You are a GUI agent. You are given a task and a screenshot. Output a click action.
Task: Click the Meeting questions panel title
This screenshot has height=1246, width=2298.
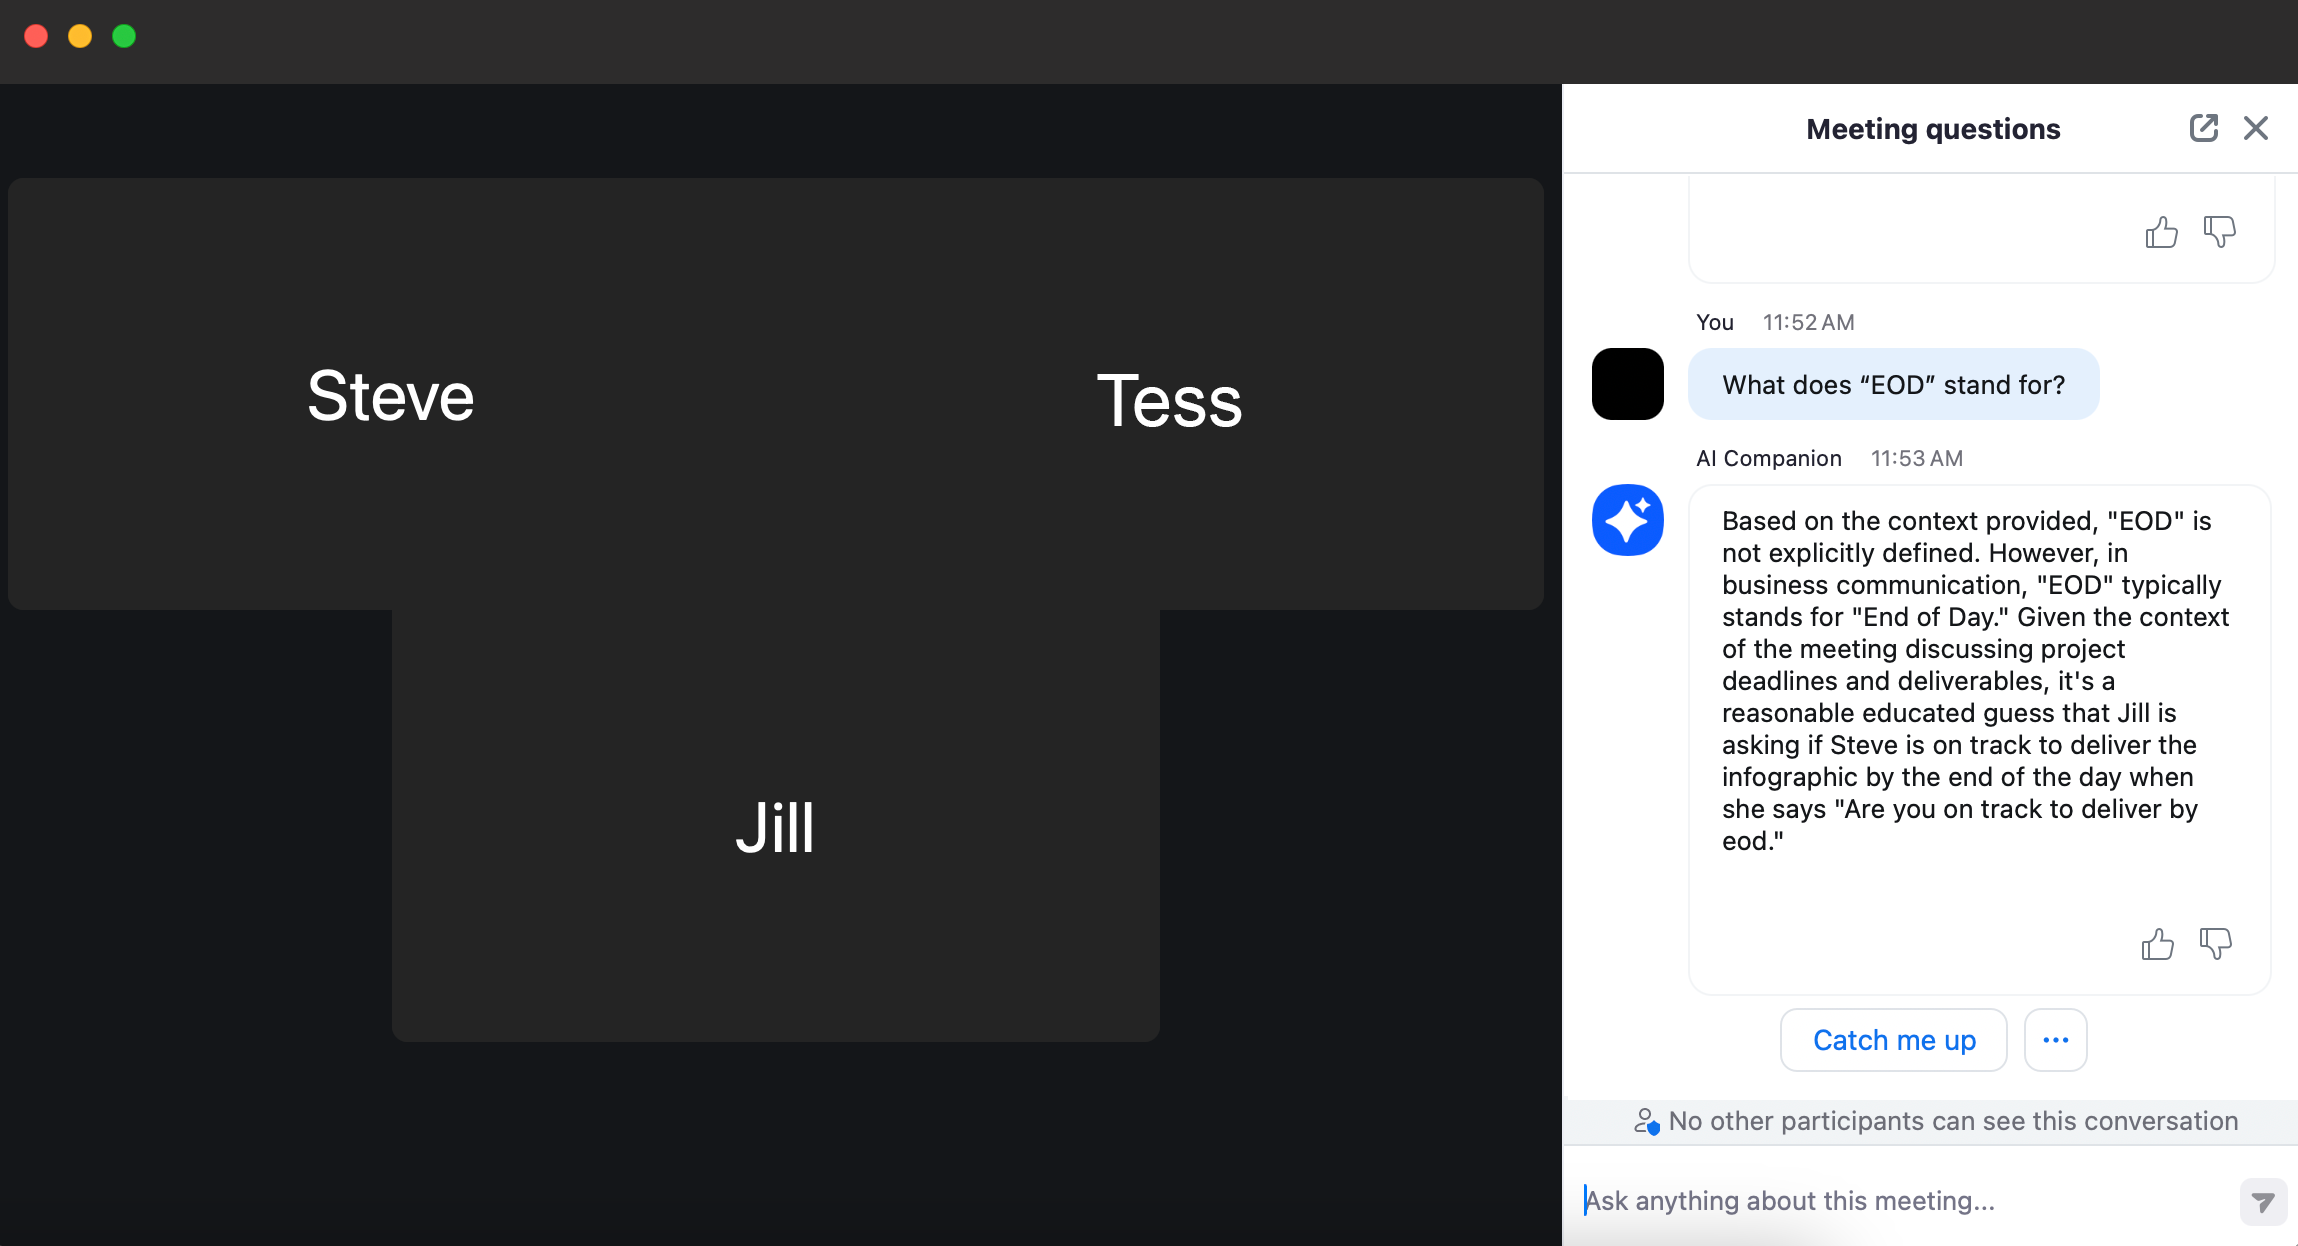1933,129
